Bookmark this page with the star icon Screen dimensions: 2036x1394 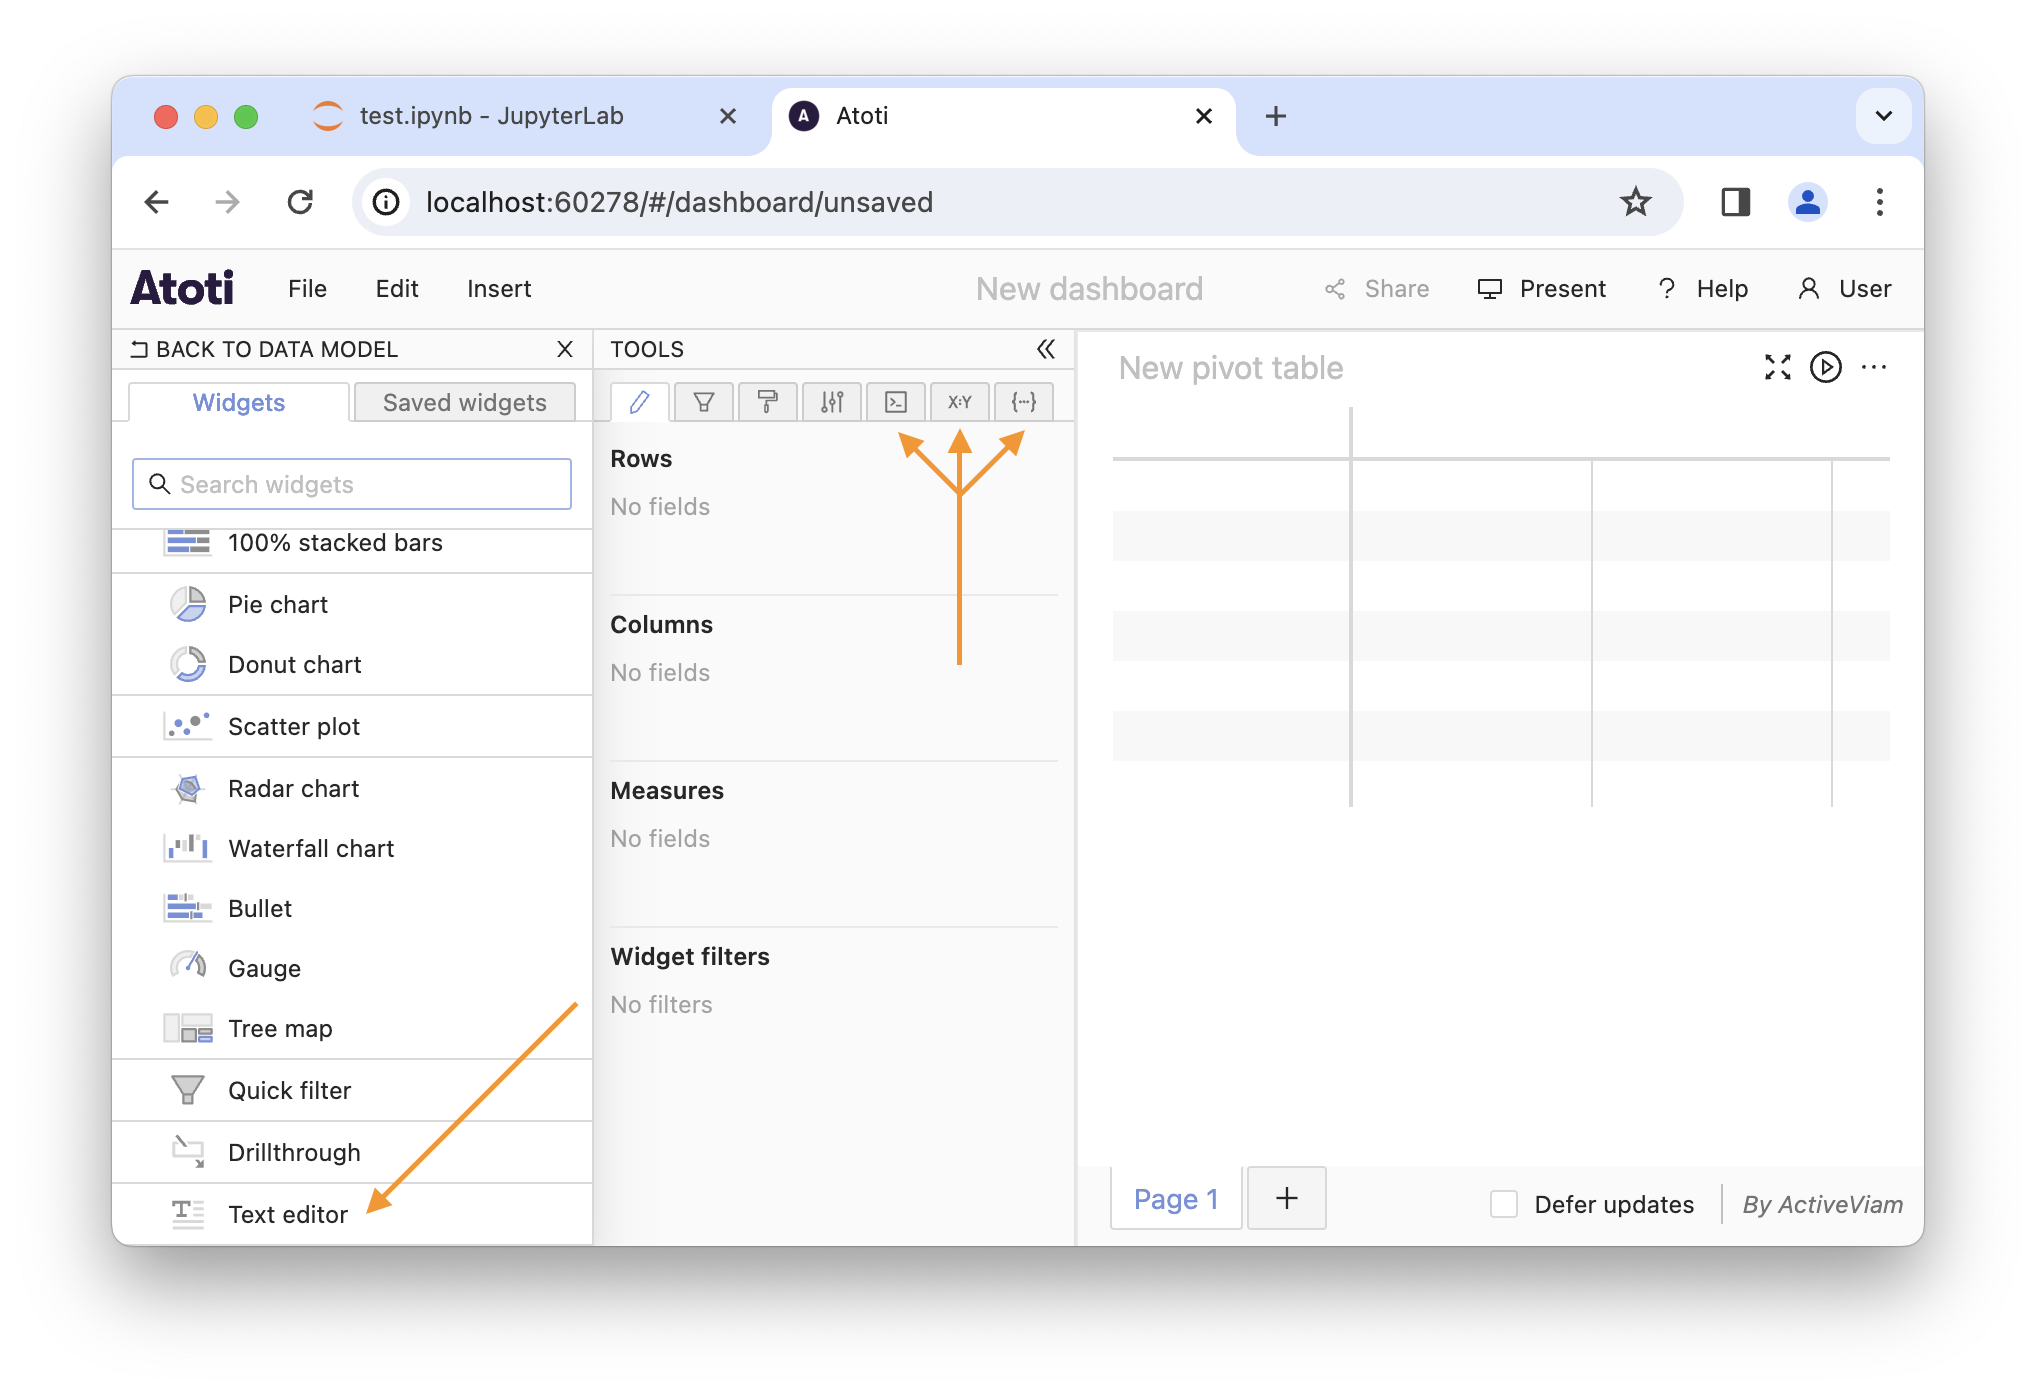[1635, 202]
